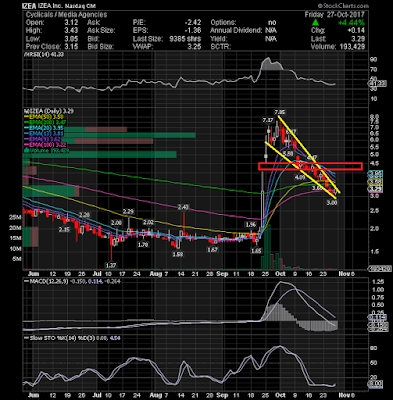Viewport: 393px width, 400px height.
Task: Click the Chg value +0.14
Action: (x=356, y=30)
